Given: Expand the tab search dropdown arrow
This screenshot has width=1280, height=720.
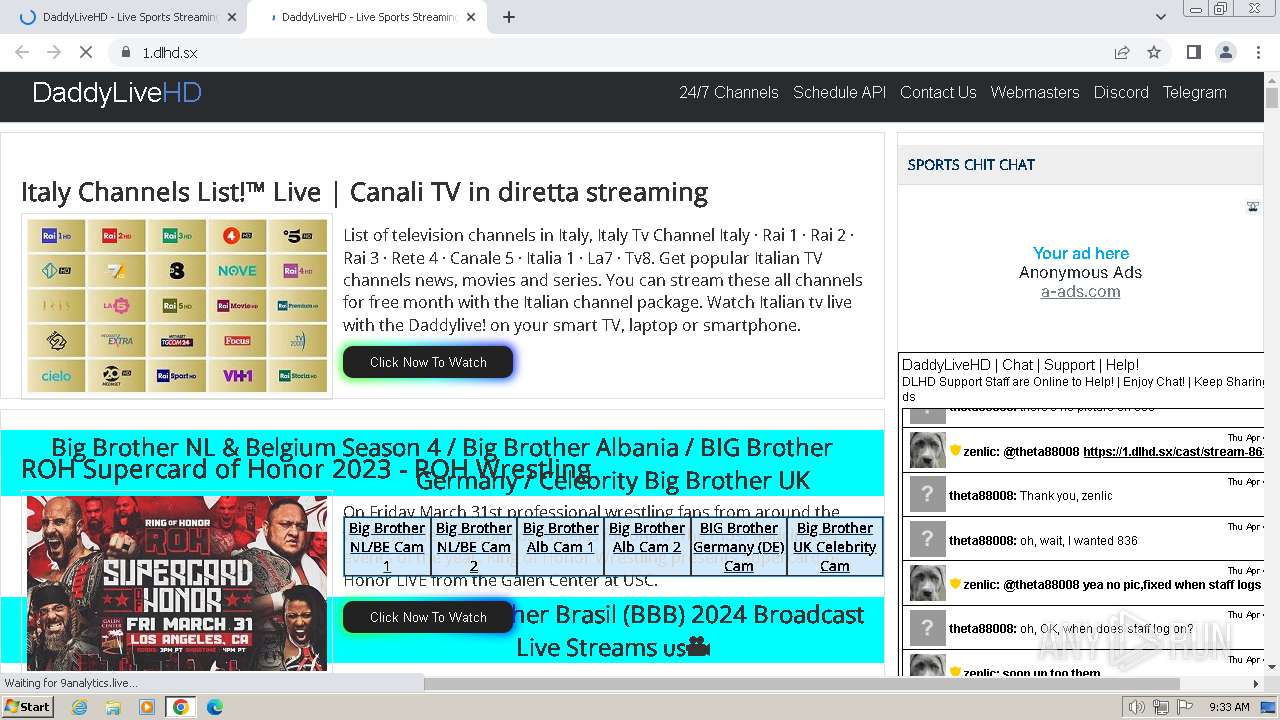Looking at the screenshot, I should [1160, 17].
